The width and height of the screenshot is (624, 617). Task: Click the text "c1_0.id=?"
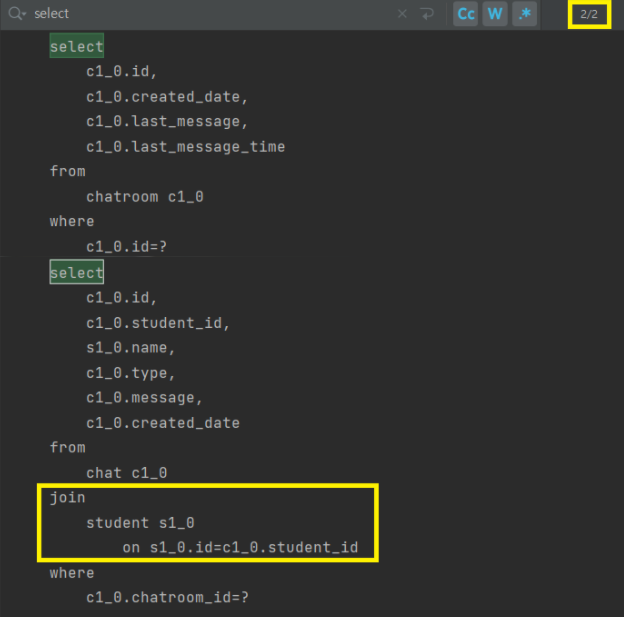click(127, 247)
